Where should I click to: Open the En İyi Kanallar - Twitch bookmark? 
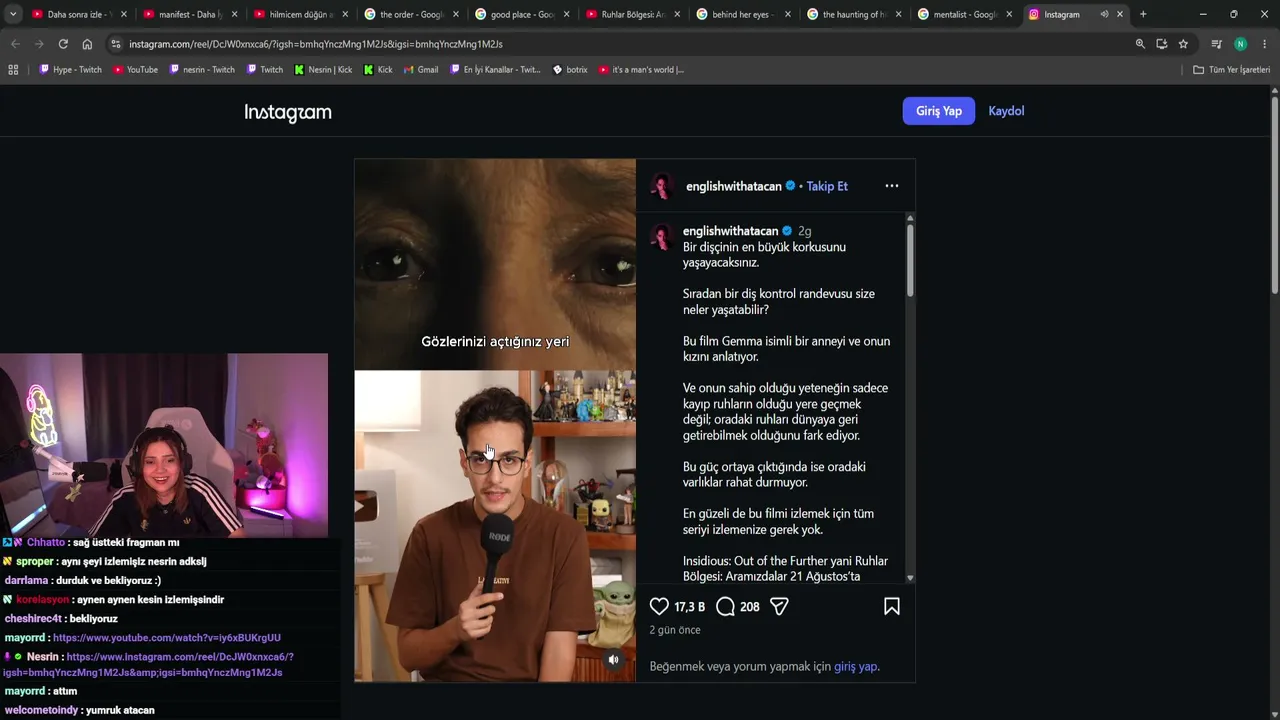click(495, 70)
